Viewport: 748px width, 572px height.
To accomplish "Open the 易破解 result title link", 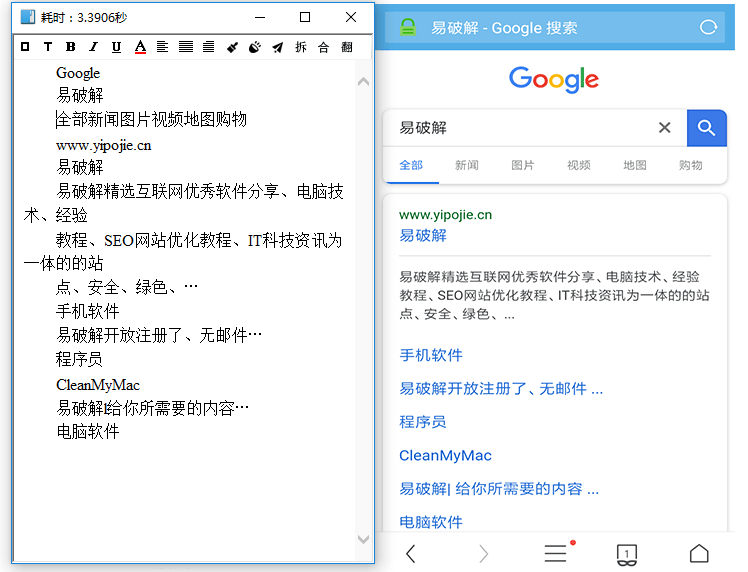I will [x=423, y=236].
